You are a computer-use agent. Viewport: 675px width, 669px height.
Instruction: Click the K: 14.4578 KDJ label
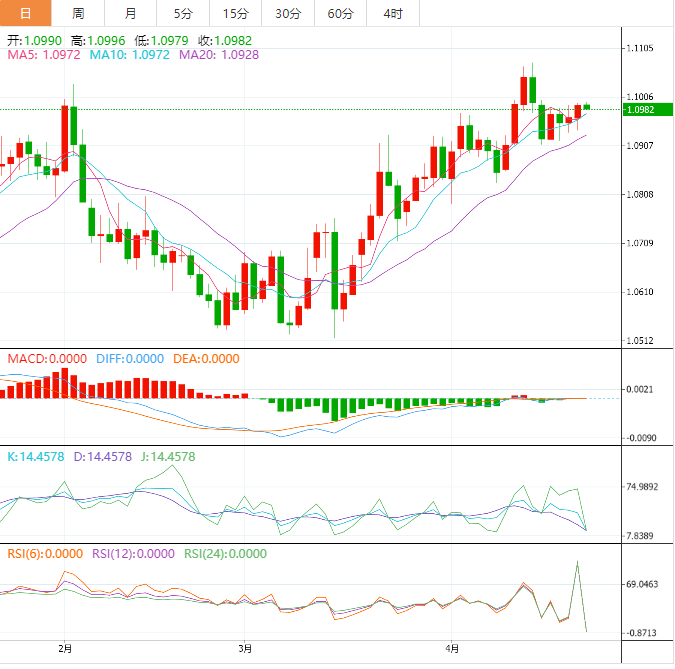[36, 456]
